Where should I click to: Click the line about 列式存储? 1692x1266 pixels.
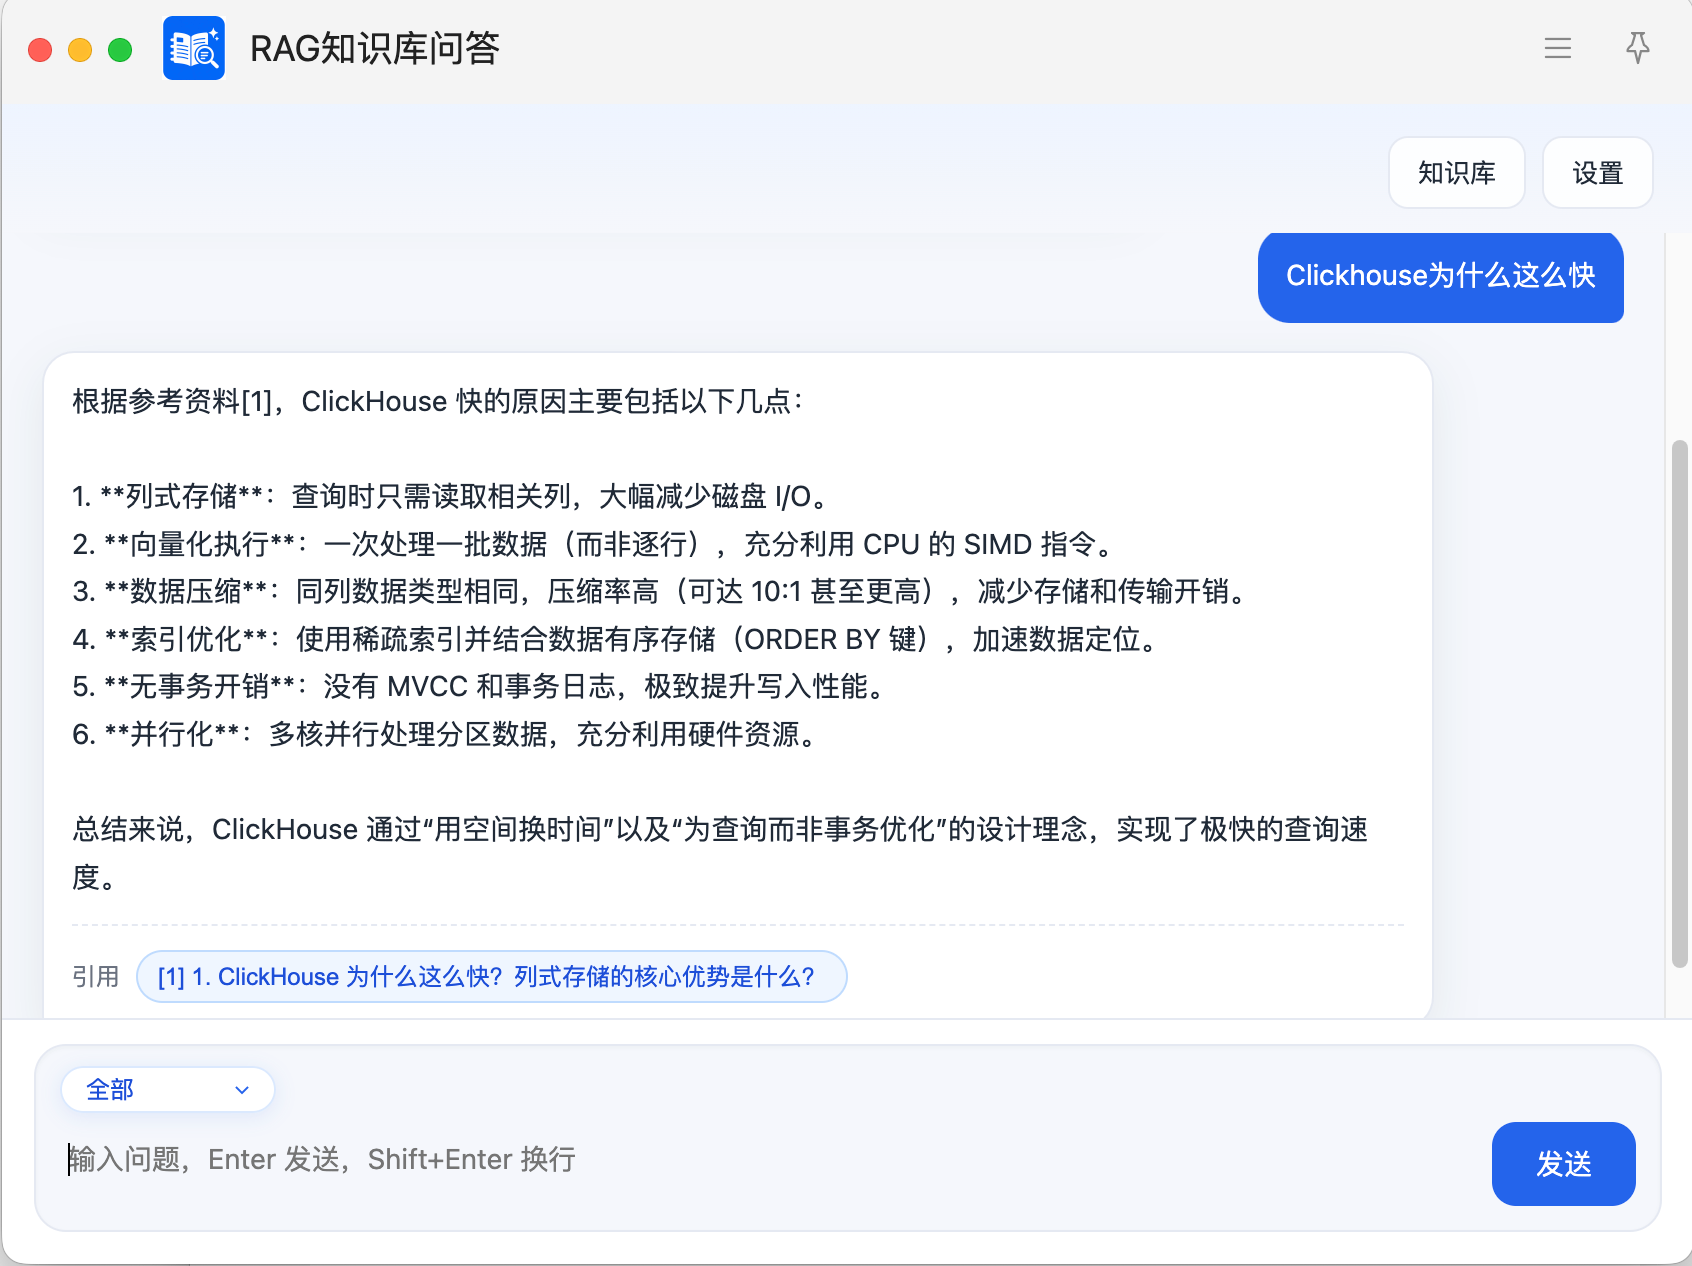[x=453, y=496]
